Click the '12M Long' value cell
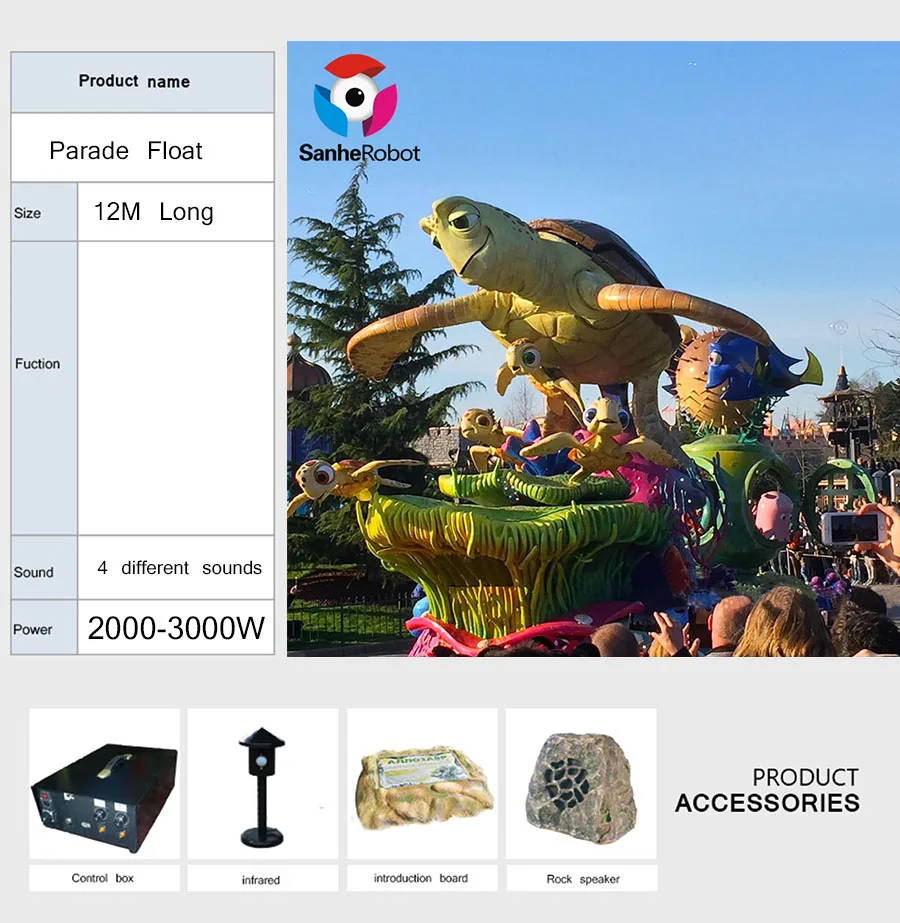This screenshot has width=900, height=923. [x=176, y=212]
